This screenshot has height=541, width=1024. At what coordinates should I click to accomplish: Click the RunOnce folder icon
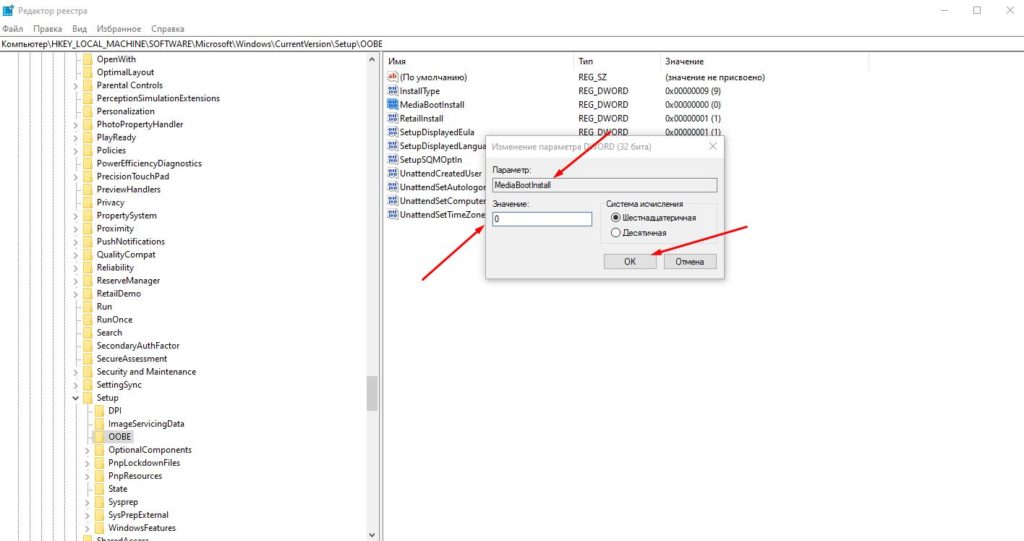88,320
